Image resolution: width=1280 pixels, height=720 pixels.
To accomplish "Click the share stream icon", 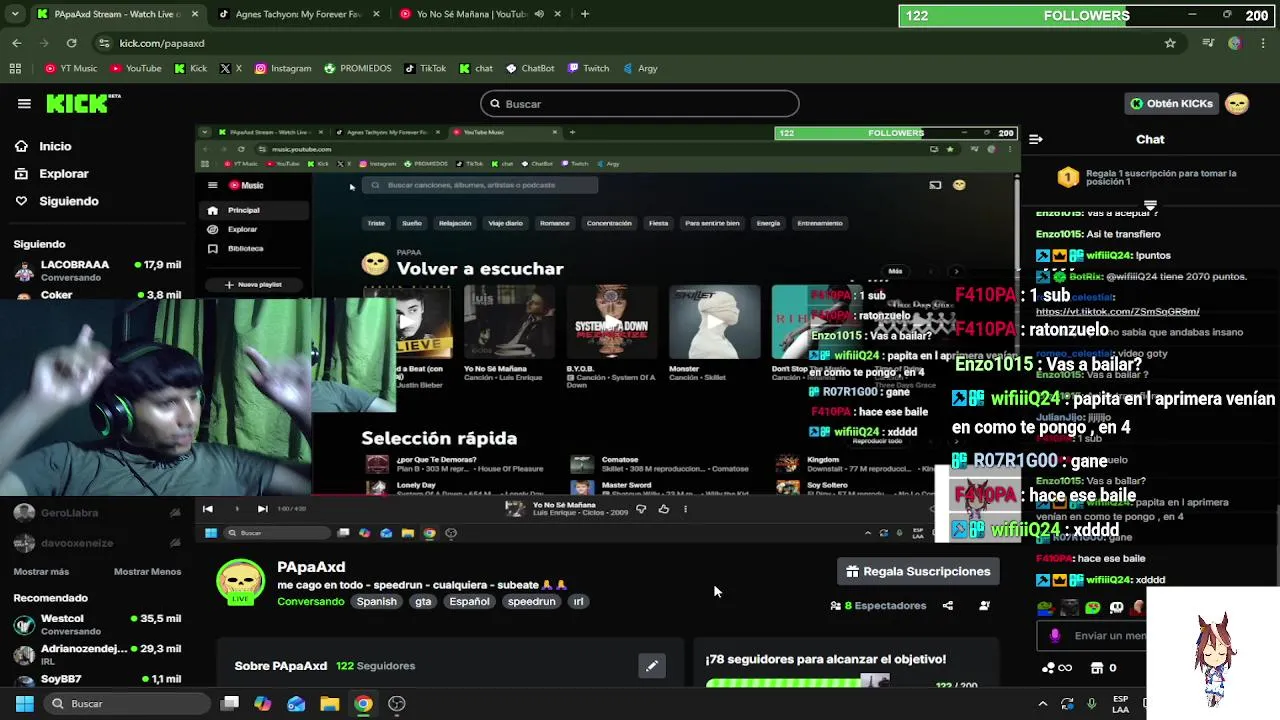I will [x=948, y=606].
